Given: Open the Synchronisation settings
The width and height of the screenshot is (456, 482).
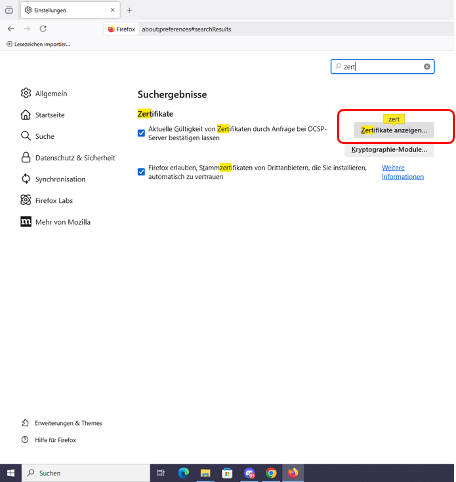Looking at the screenshot, I should 53,179.
